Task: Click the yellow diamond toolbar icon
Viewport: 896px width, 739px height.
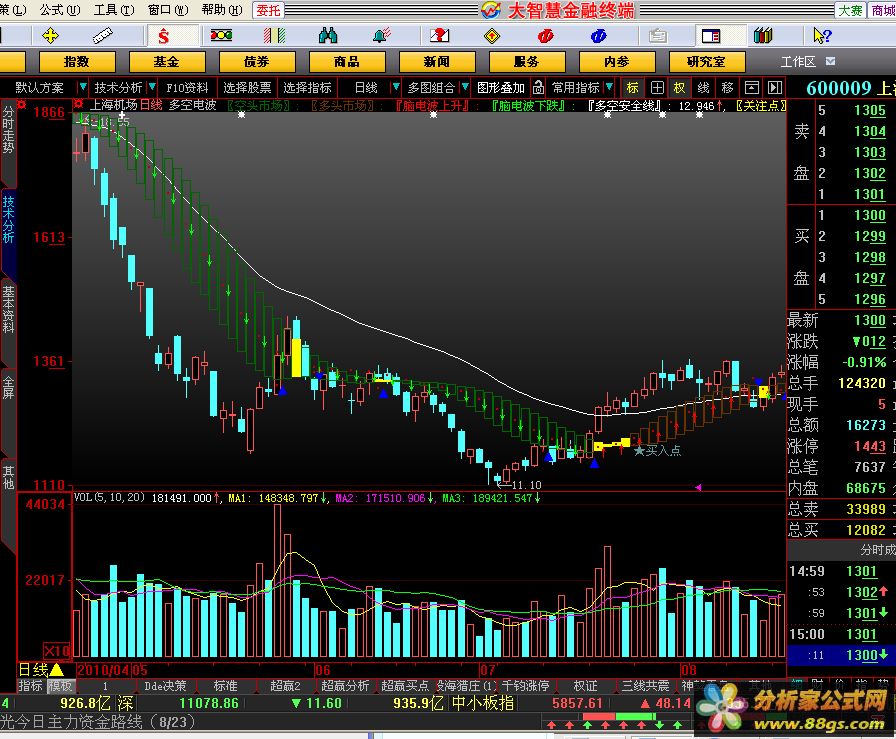Action: point(492,37)
